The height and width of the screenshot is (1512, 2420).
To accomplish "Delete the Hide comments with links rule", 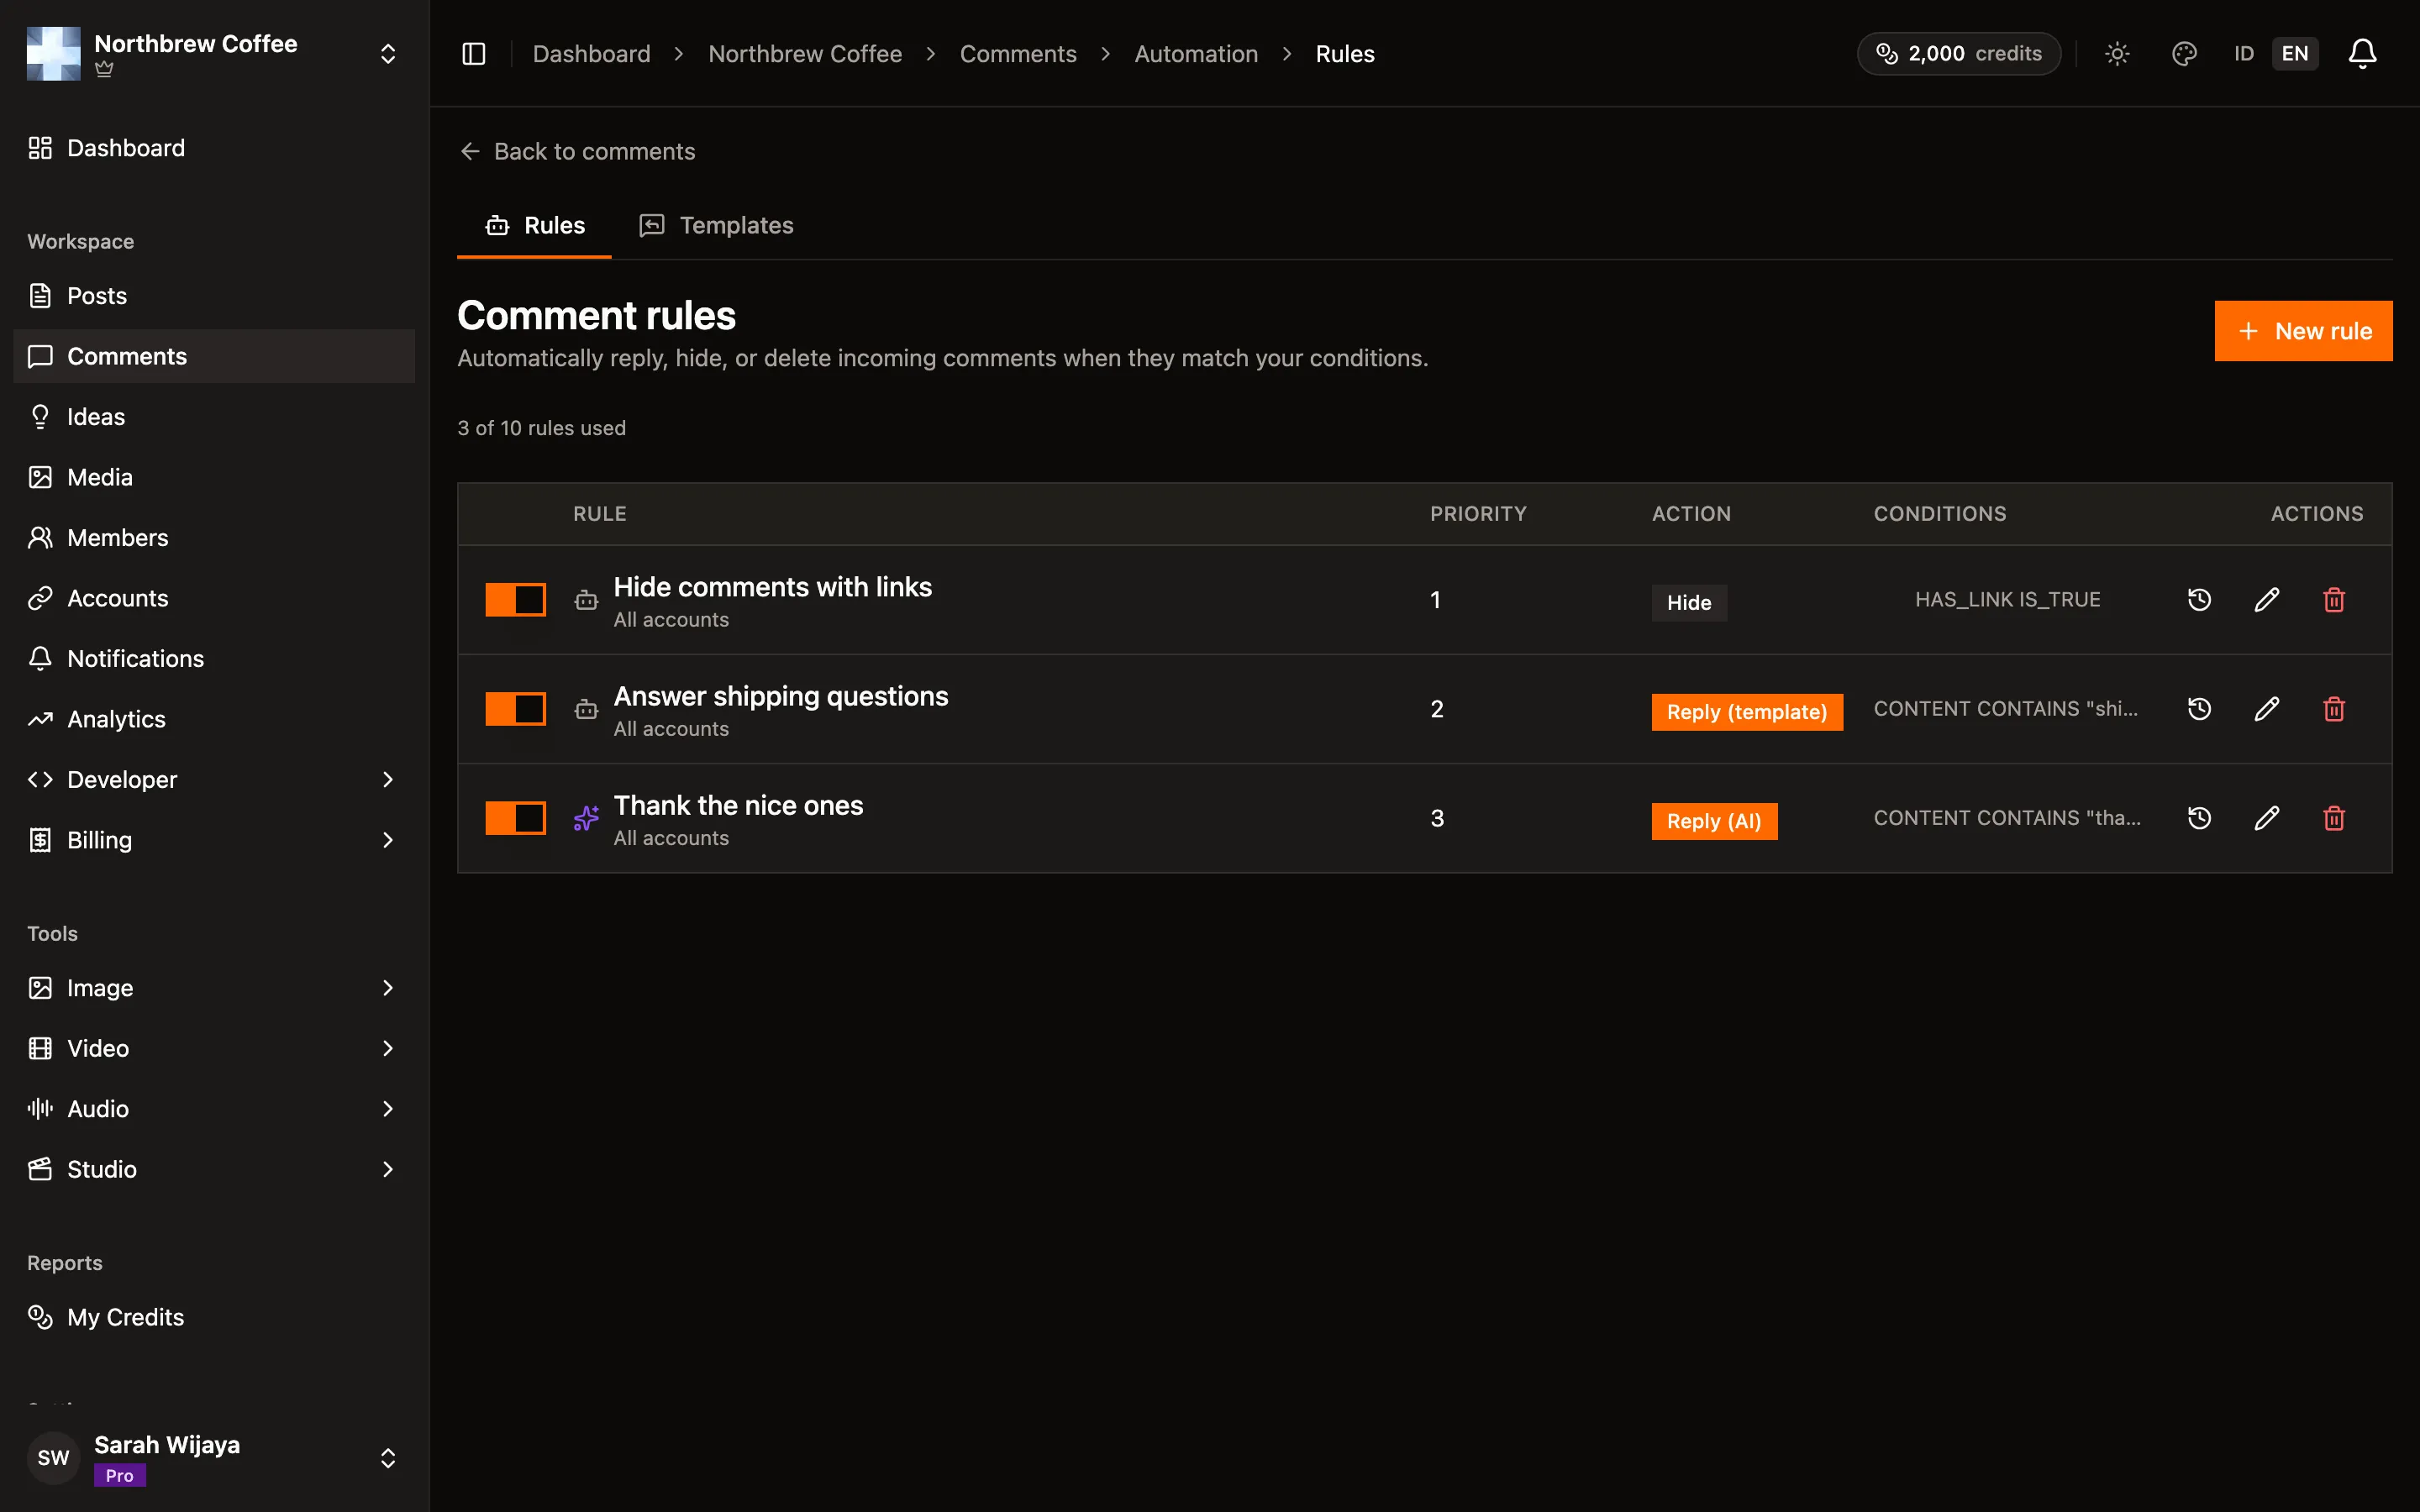I will tap(2334, 600).
